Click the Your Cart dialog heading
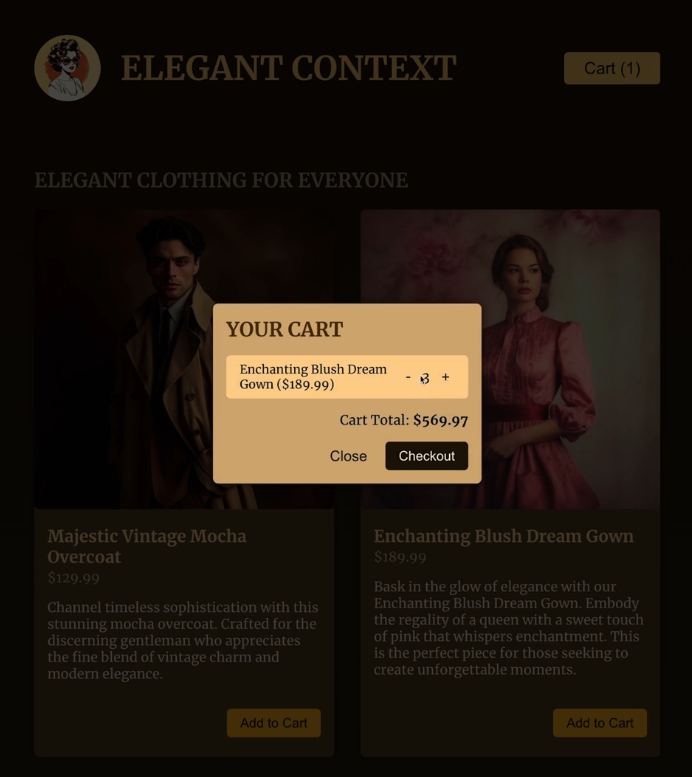This screenshot has height=777, width=692. pyautogui.click(x=284, y=330)
